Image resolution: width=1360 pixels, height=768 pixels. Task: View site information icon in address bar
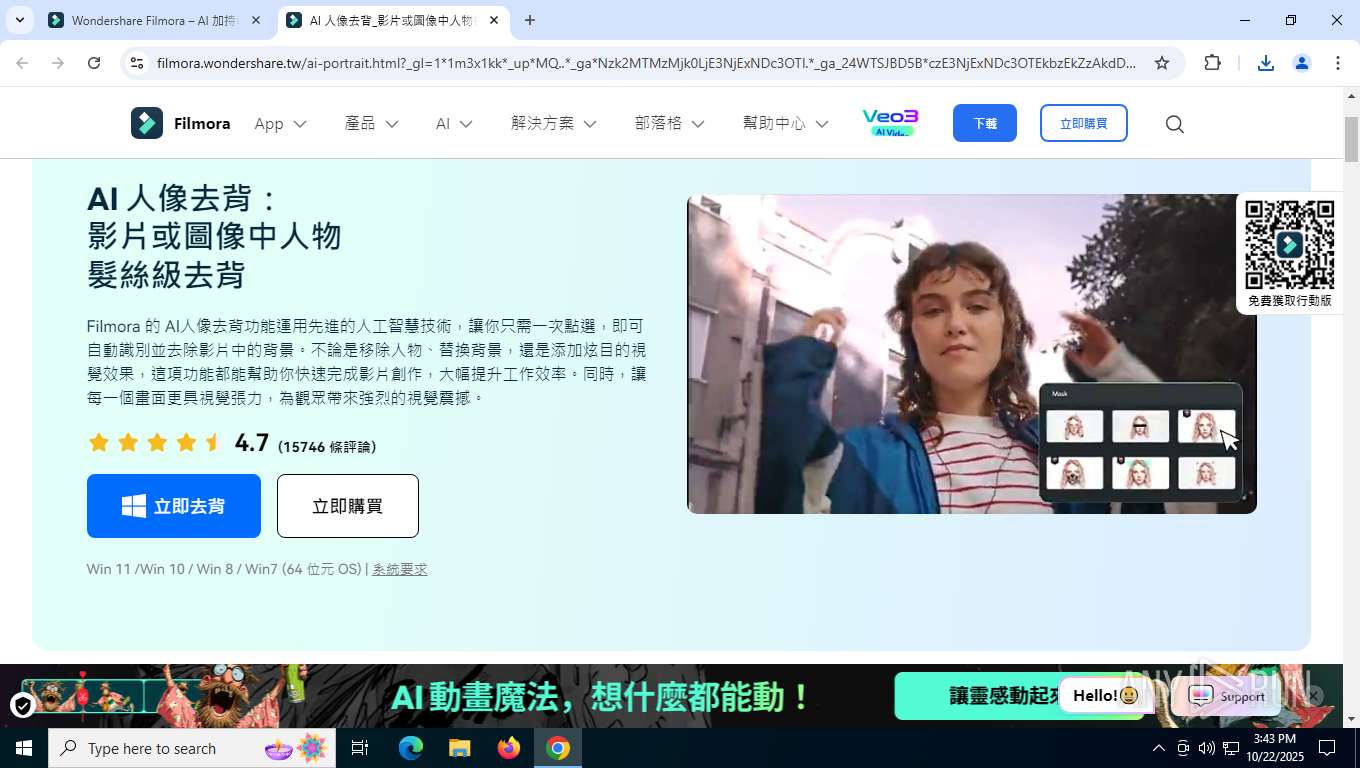pos(137,63)
